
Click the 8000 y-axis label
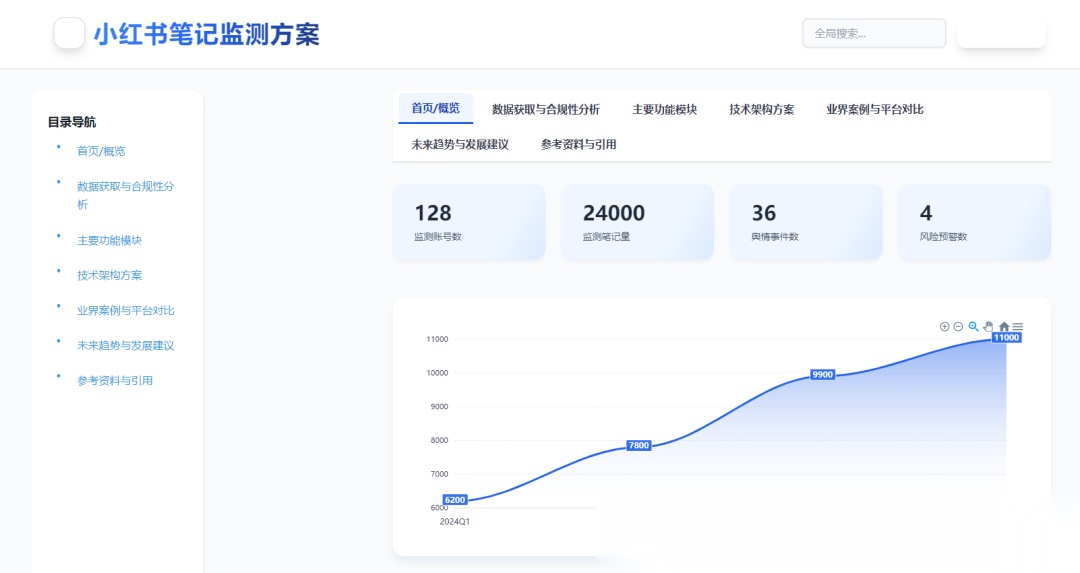click(439, 440)
